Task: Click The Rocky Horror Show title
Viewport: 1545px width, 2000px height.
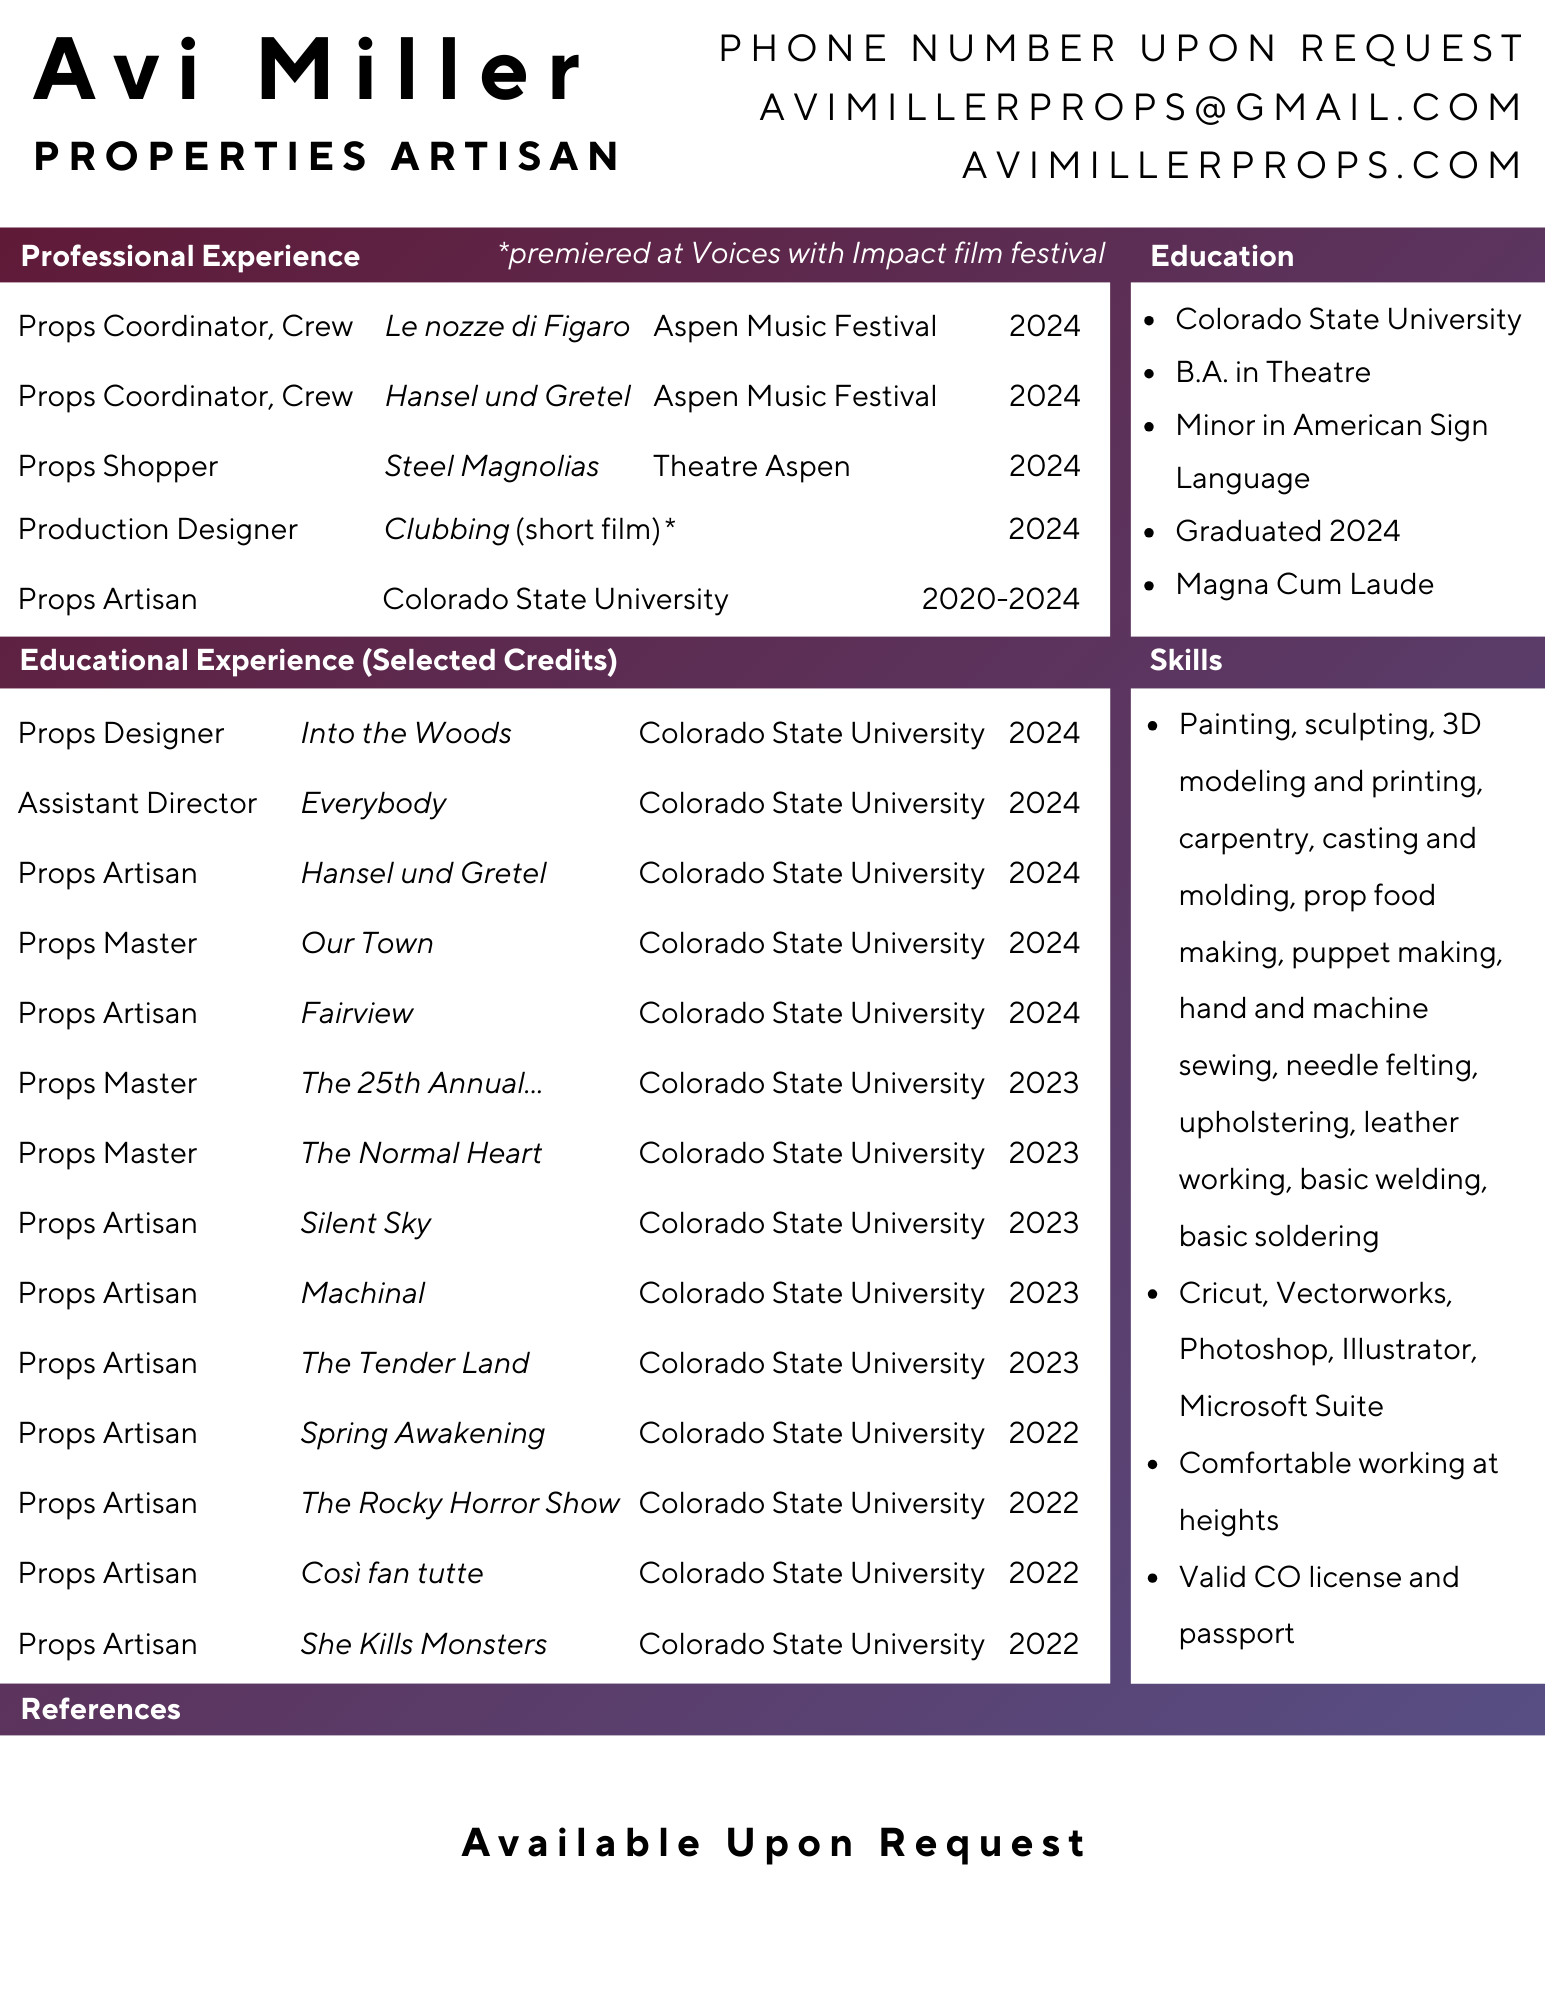Action: 460,1504
